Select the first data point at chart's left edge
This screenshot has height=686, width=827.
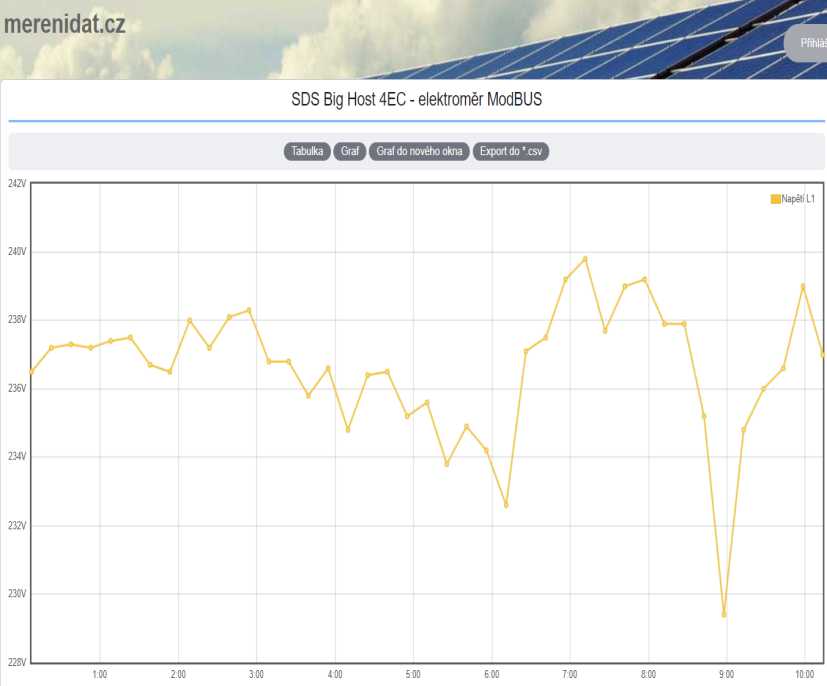pyautogui.click(x=32, y=371)
